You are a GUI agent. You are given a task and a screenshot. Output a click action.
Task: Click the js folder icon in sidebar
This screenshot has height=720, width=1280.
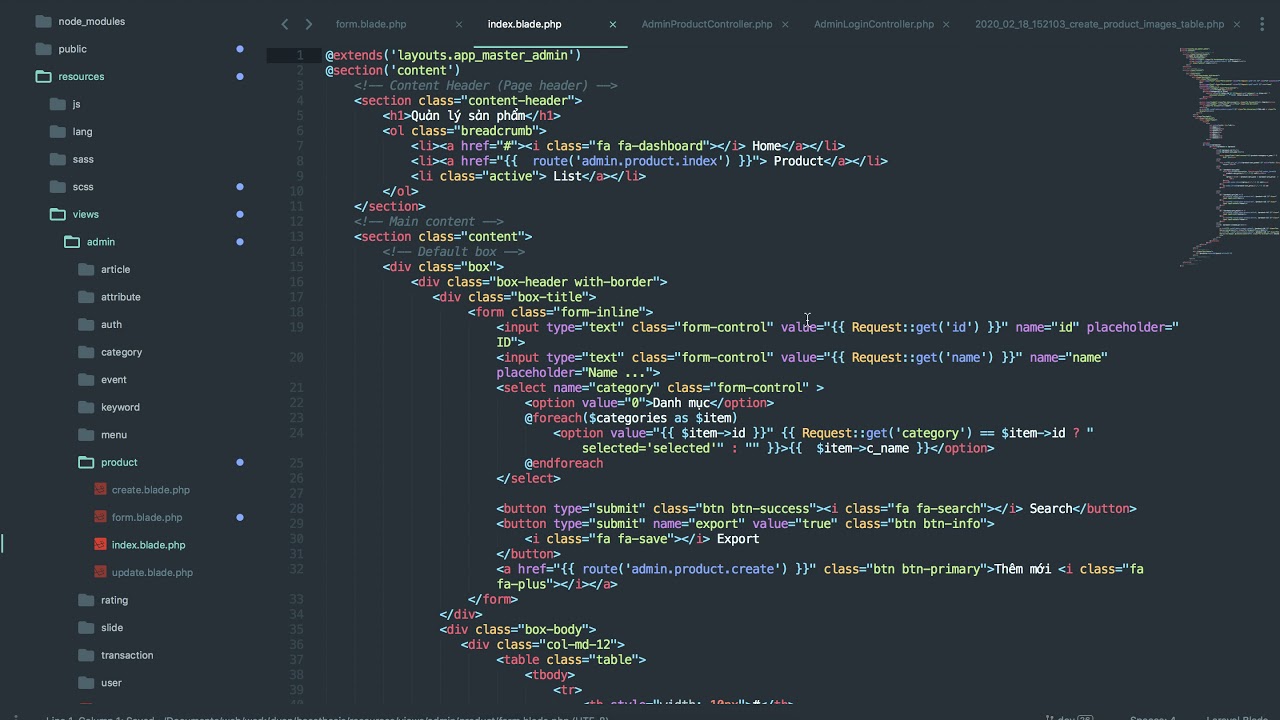point(57,104)
